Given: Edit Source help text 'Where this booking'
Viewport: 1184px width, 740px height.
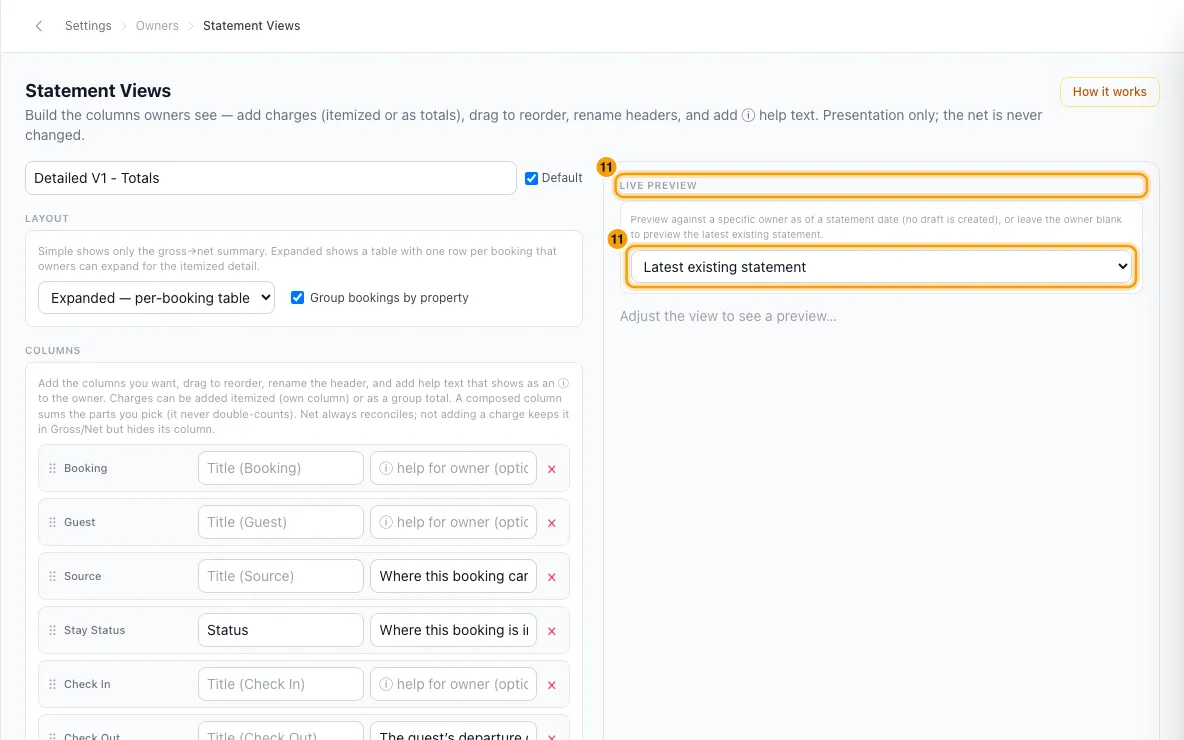Looking at the screenshot, I should (x=453, y=576).
